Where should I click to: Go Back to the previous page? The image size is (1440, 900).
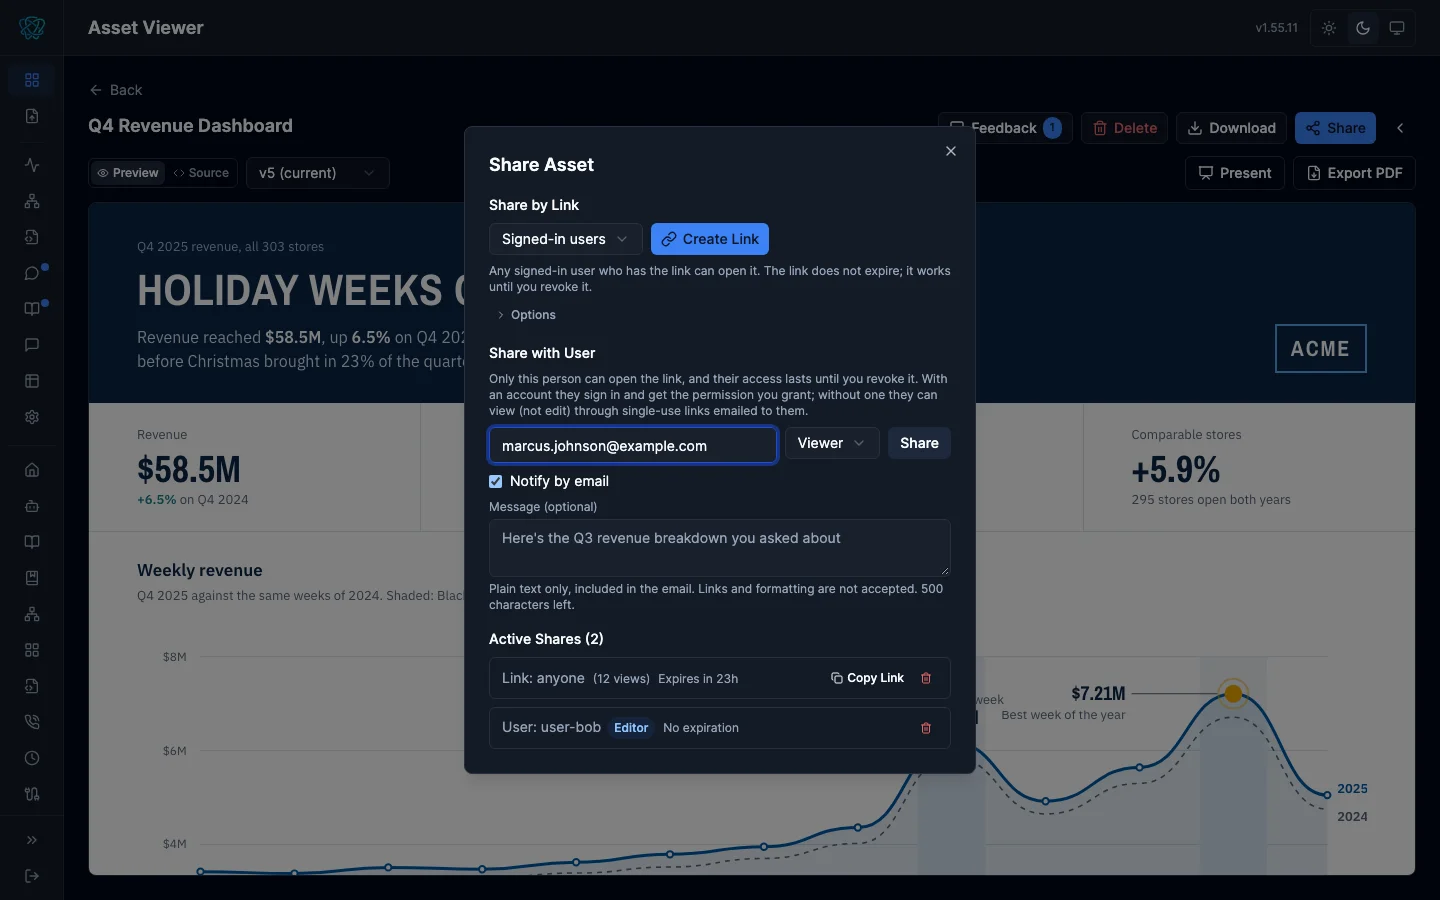[x=116, y=90]
